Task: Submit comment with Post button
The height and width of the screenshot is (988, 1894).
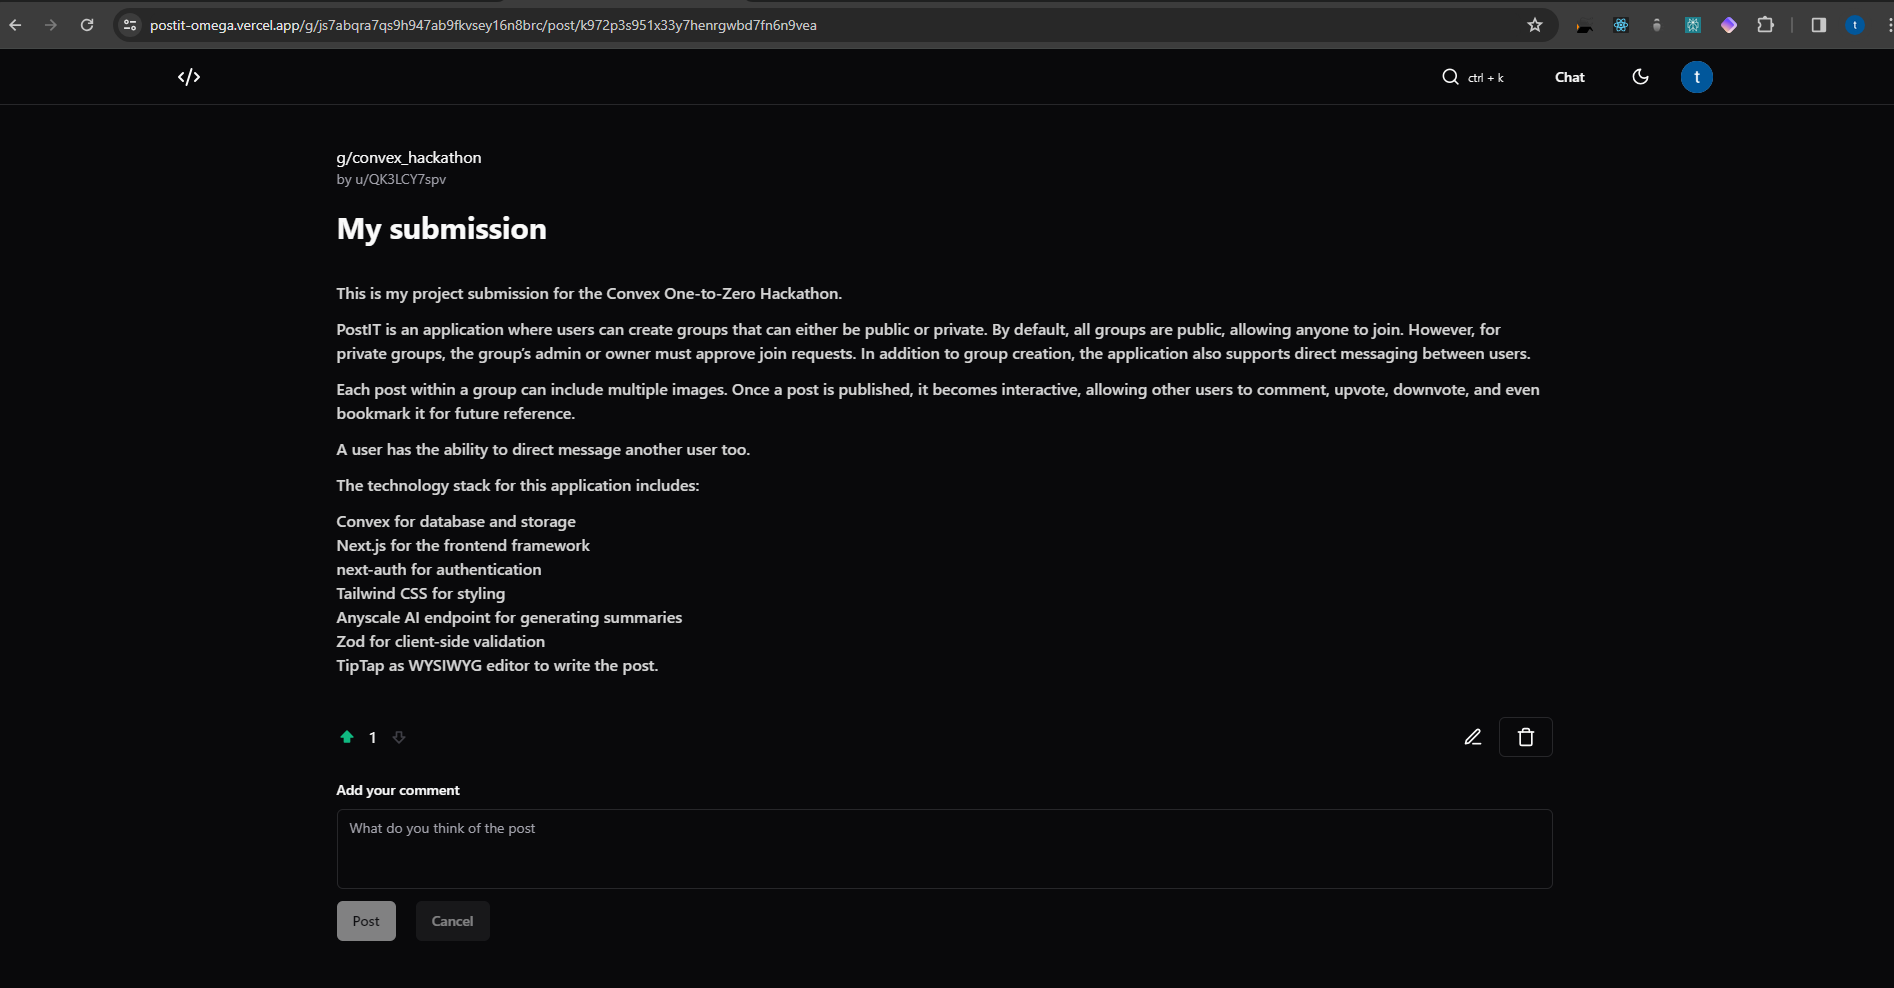Action: click(366, 921)
